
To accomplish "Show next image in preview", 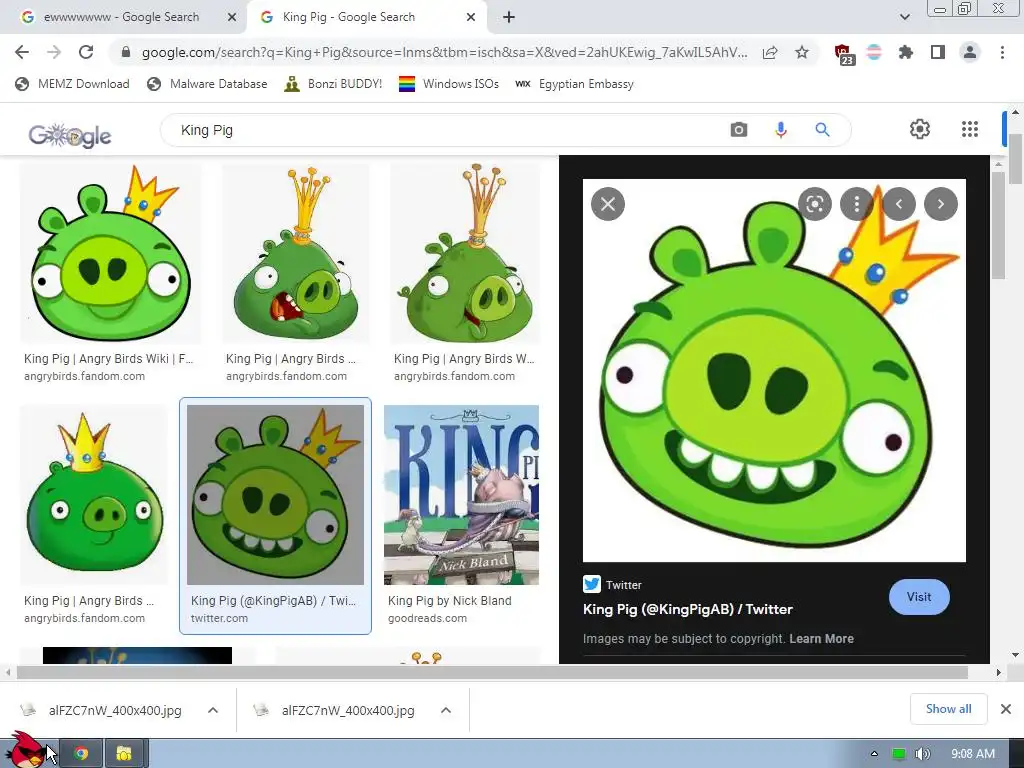I will [941, 204].
